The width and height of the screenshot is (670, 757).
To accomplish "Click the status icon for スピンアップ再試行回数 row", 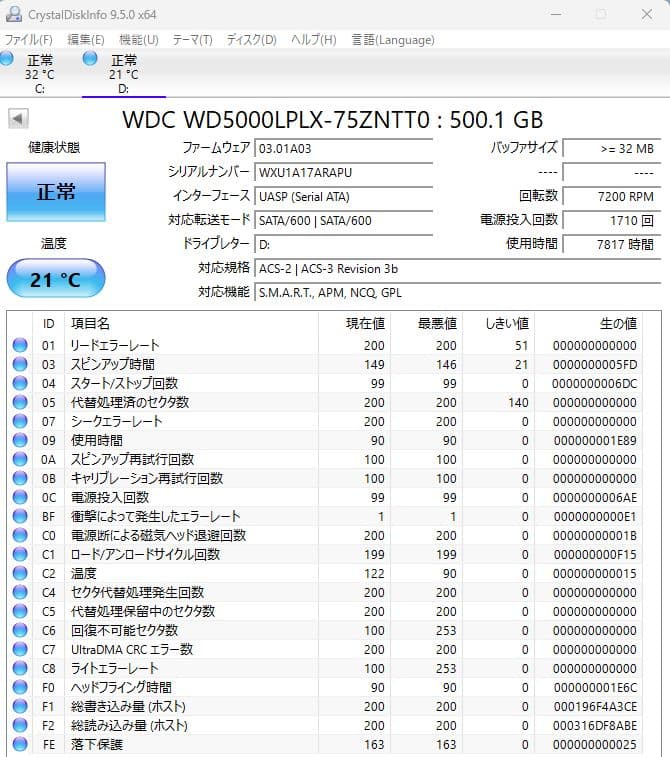I will [x=20, y=459].
